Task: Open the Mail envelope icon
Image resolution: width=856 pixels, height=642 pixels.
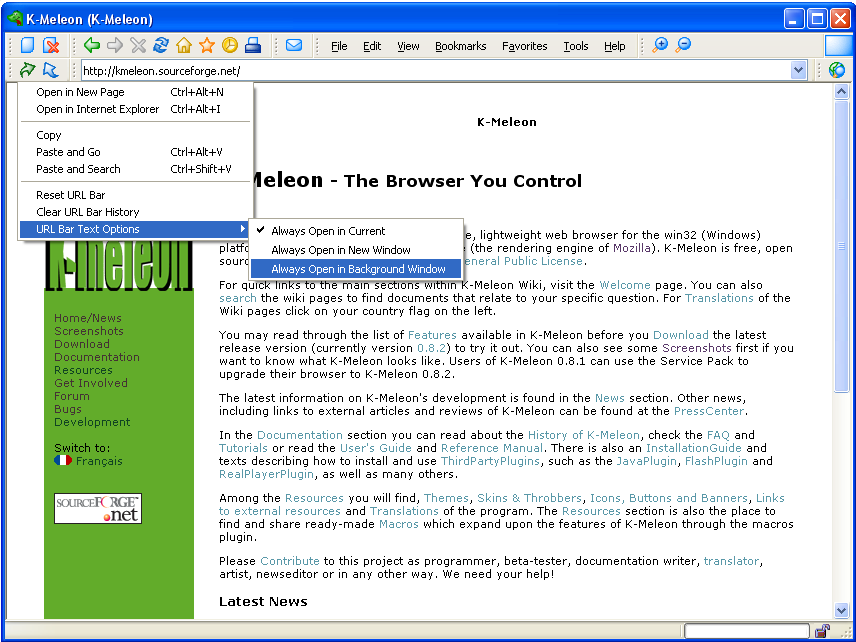Action: 294,45
